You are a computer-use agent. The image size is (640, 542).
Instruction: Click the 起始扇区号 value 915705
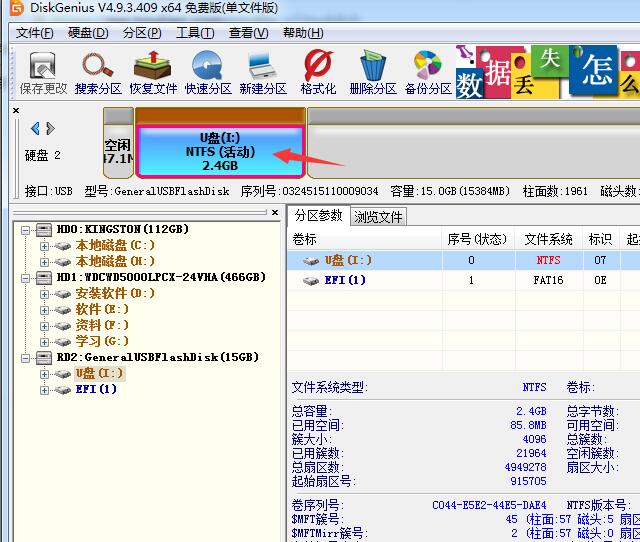click(x=528, y=481)
